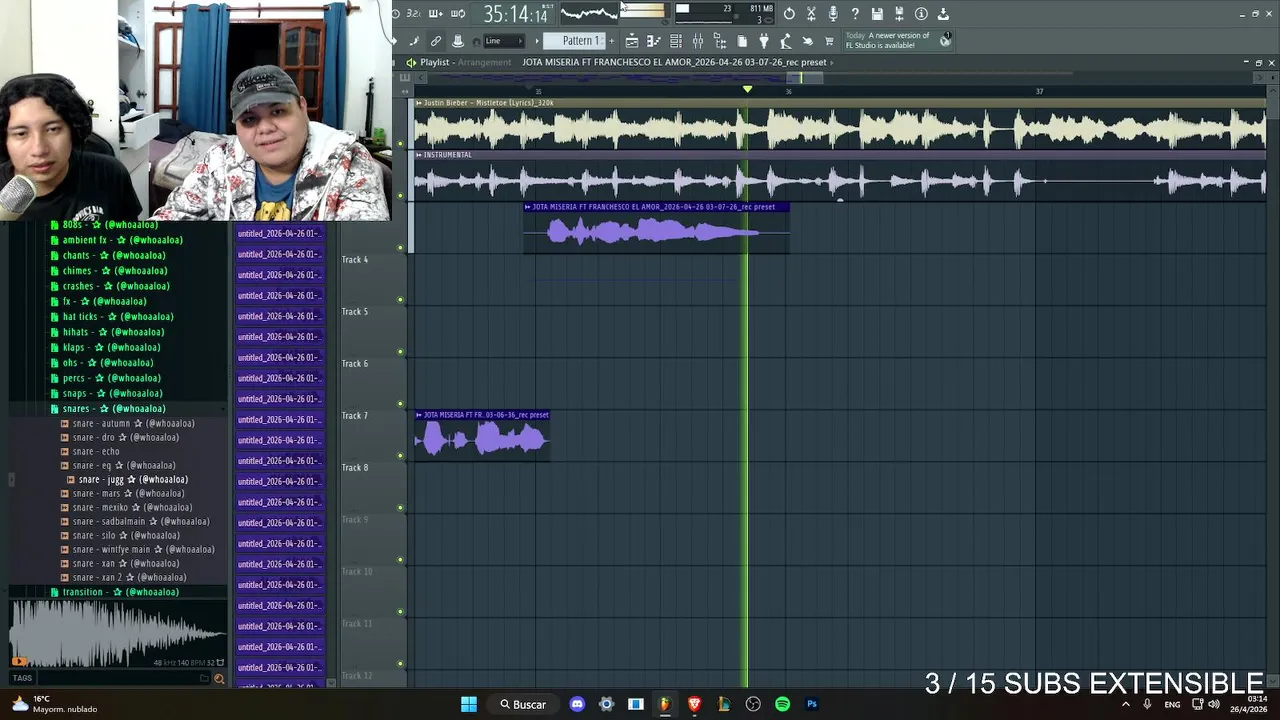Add a new pattern with plus button
This screenshot has height=720, width=1280.
click(x=612, y=41)
